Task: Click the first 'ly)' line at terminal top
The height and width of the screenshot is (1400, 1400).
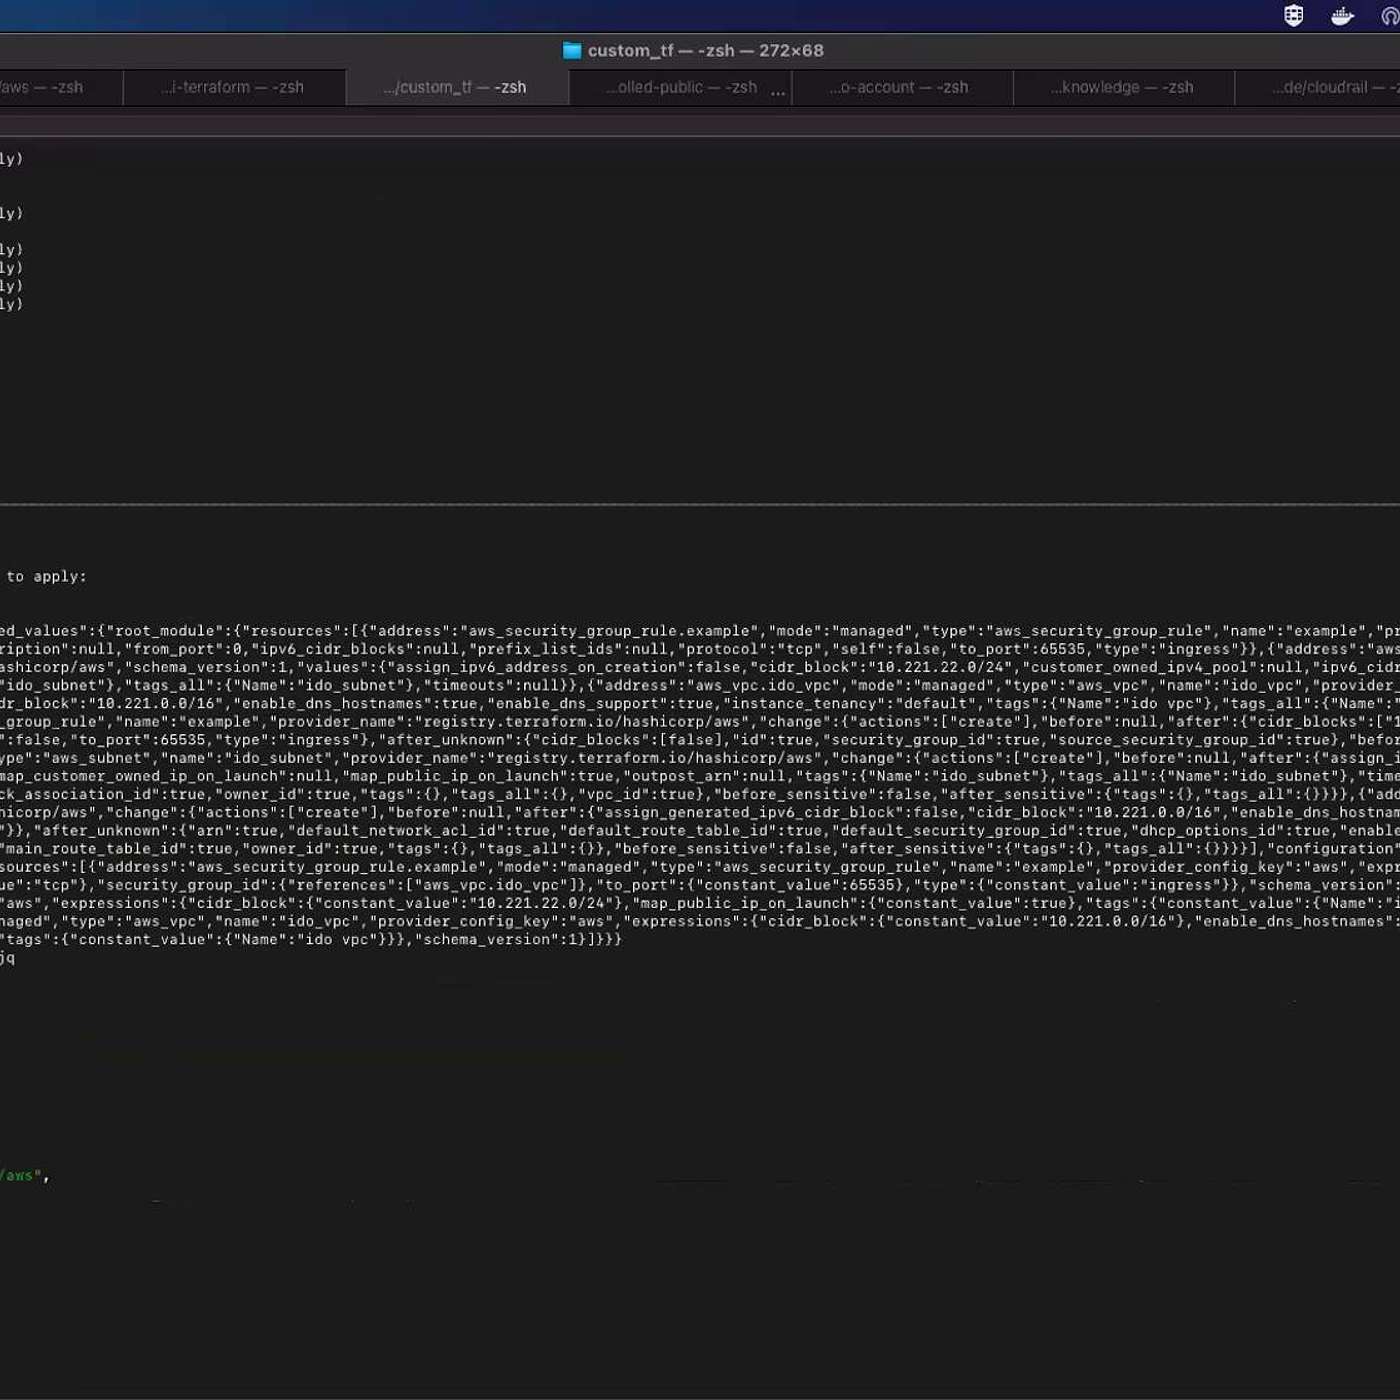Action: click(x=12, y=159)
